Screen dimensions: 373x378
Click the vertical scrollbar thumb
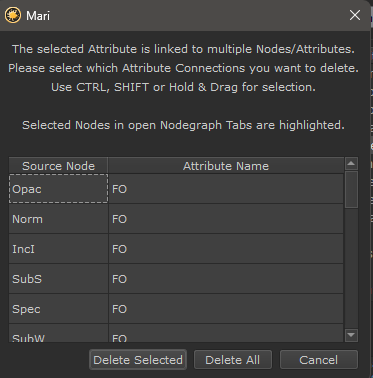(x=351, y=189)
